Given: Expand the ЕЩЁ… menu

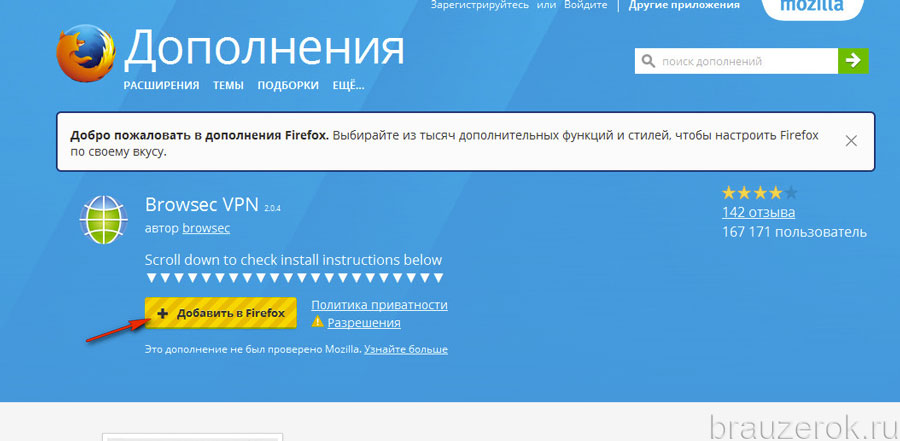Looking at the screenshot, I should [x=348, y=86].
